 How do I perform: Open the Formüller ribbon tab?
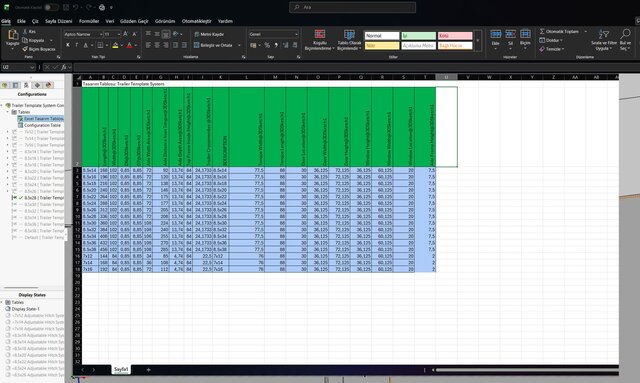pyautogui.click(x=89, y=21)
